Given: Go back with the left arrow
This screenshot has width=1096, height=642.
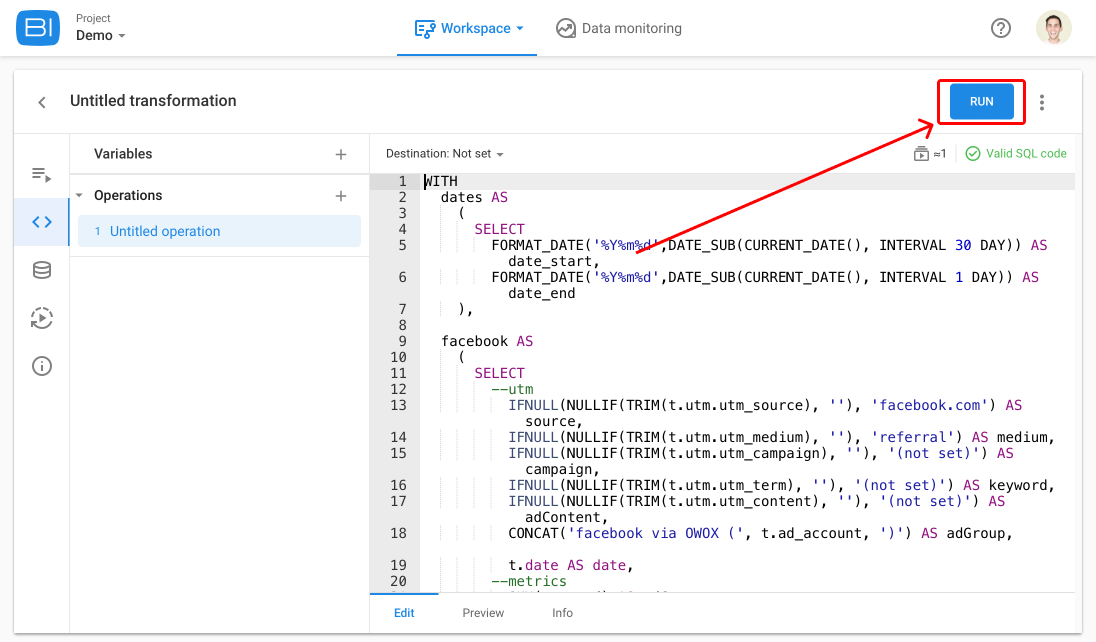Looking at the screenshot, I should (42, 102).
